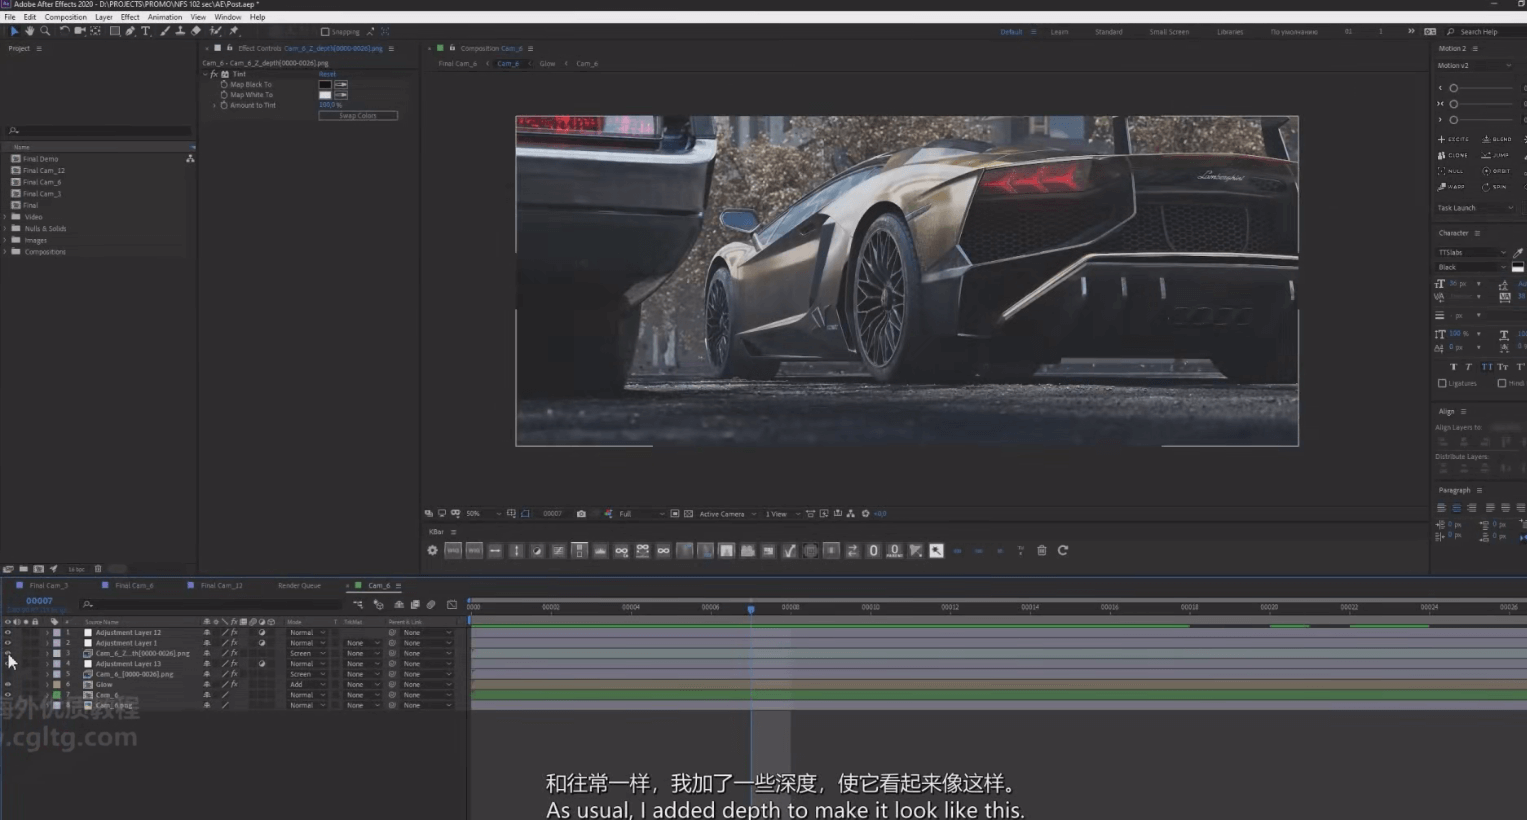
Task: Collapse the Tint effect properties
Action: coord(205,74)
